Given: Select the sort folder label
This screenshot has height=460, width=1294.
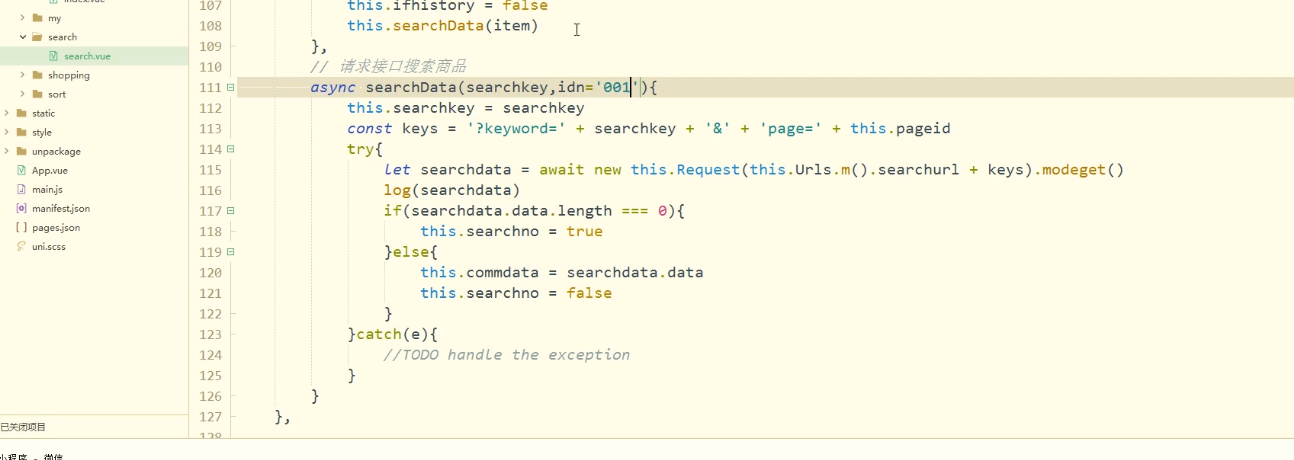Looking at the screenshot, I should 57,94.
